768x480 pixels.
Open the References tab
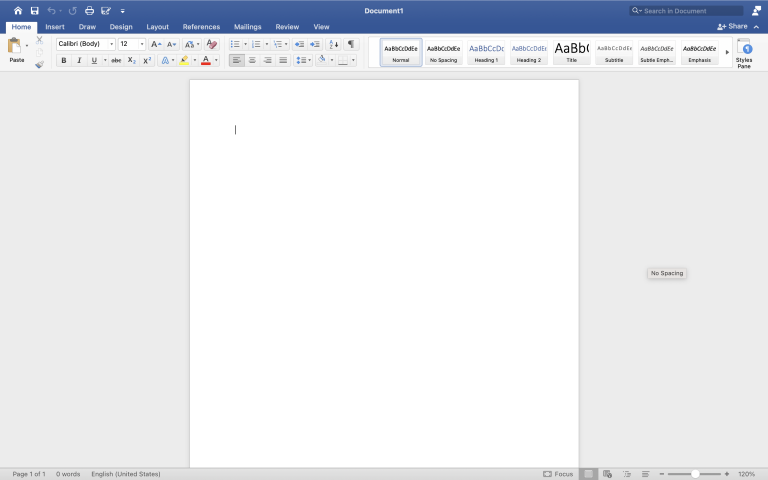click(201, 27)
